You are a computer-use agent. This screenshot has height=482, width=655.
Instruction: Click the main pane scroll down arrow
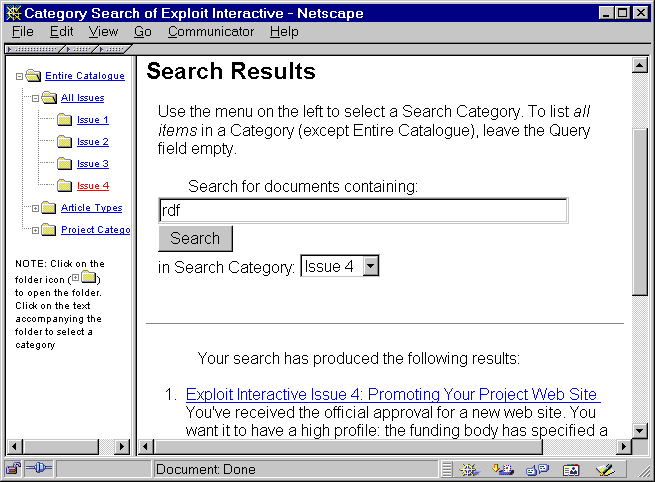click(x=640, y=430)
